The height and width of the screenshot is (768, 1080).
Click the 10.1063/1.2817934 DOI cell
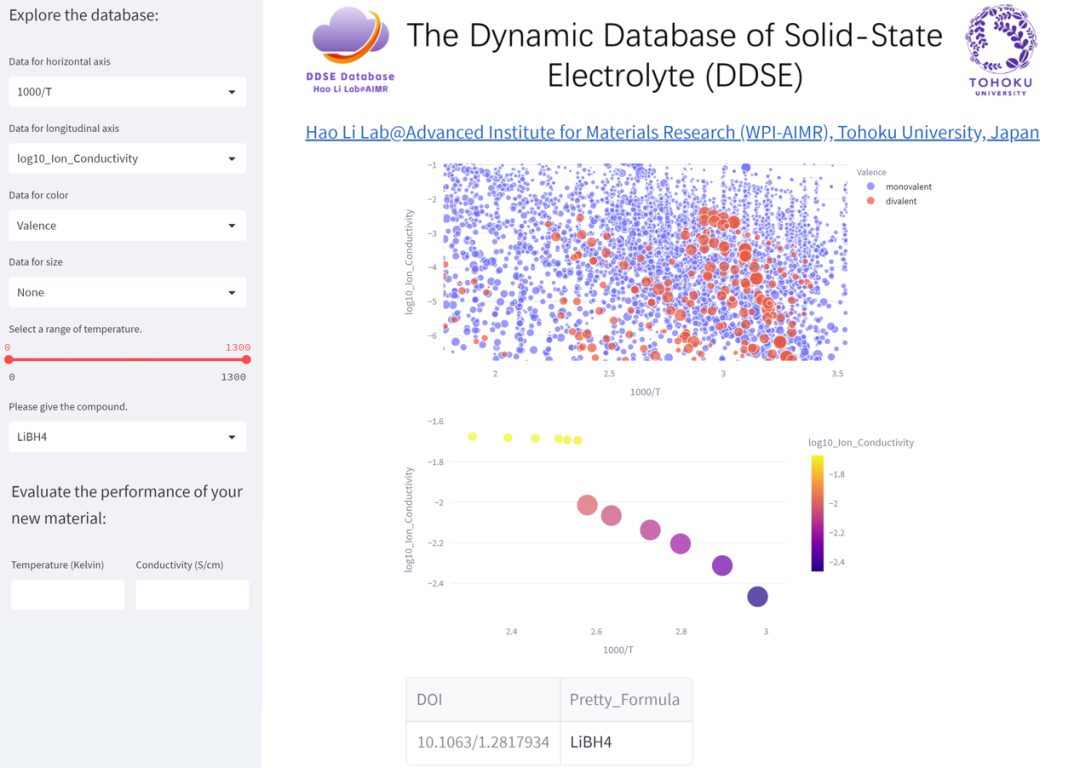coord(483,743)
